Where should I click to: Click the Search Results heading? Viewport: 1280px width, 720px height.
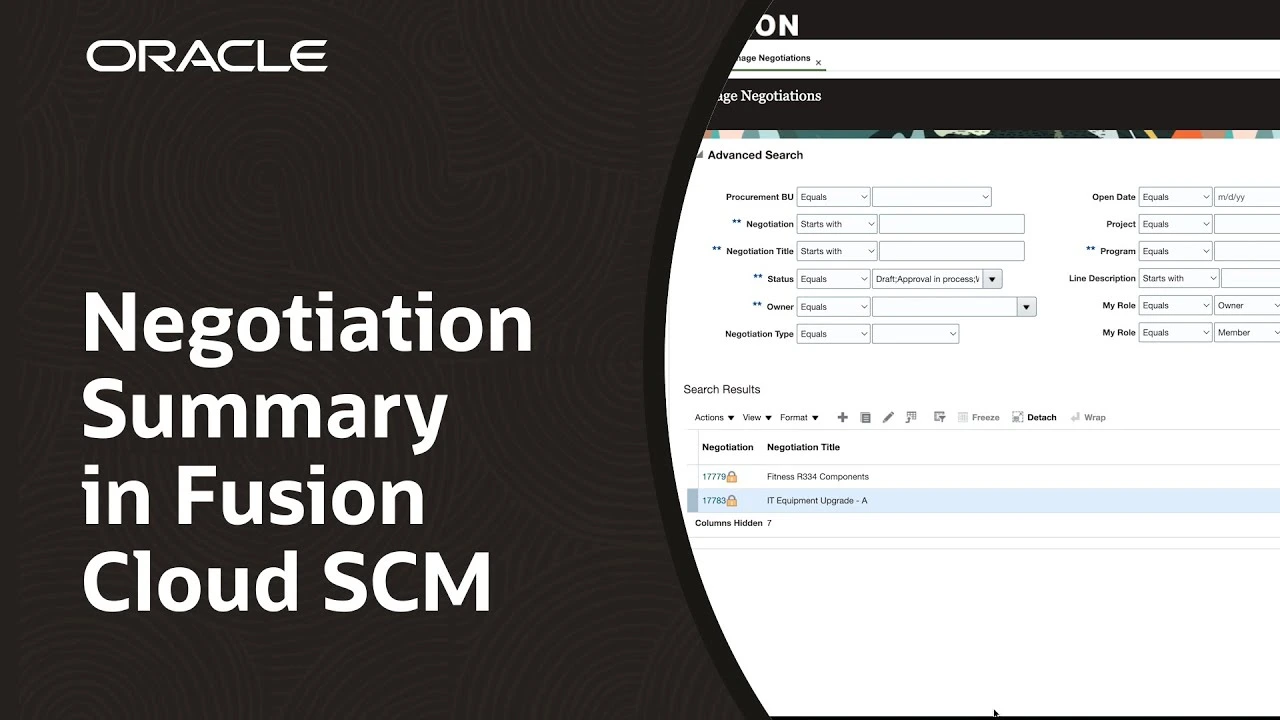[721, 389]
